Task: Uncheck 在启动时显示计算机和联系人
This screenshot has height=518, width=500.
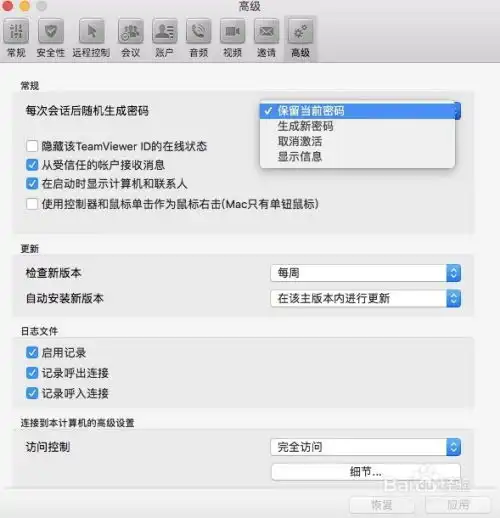Action: [x=32, y=183]
